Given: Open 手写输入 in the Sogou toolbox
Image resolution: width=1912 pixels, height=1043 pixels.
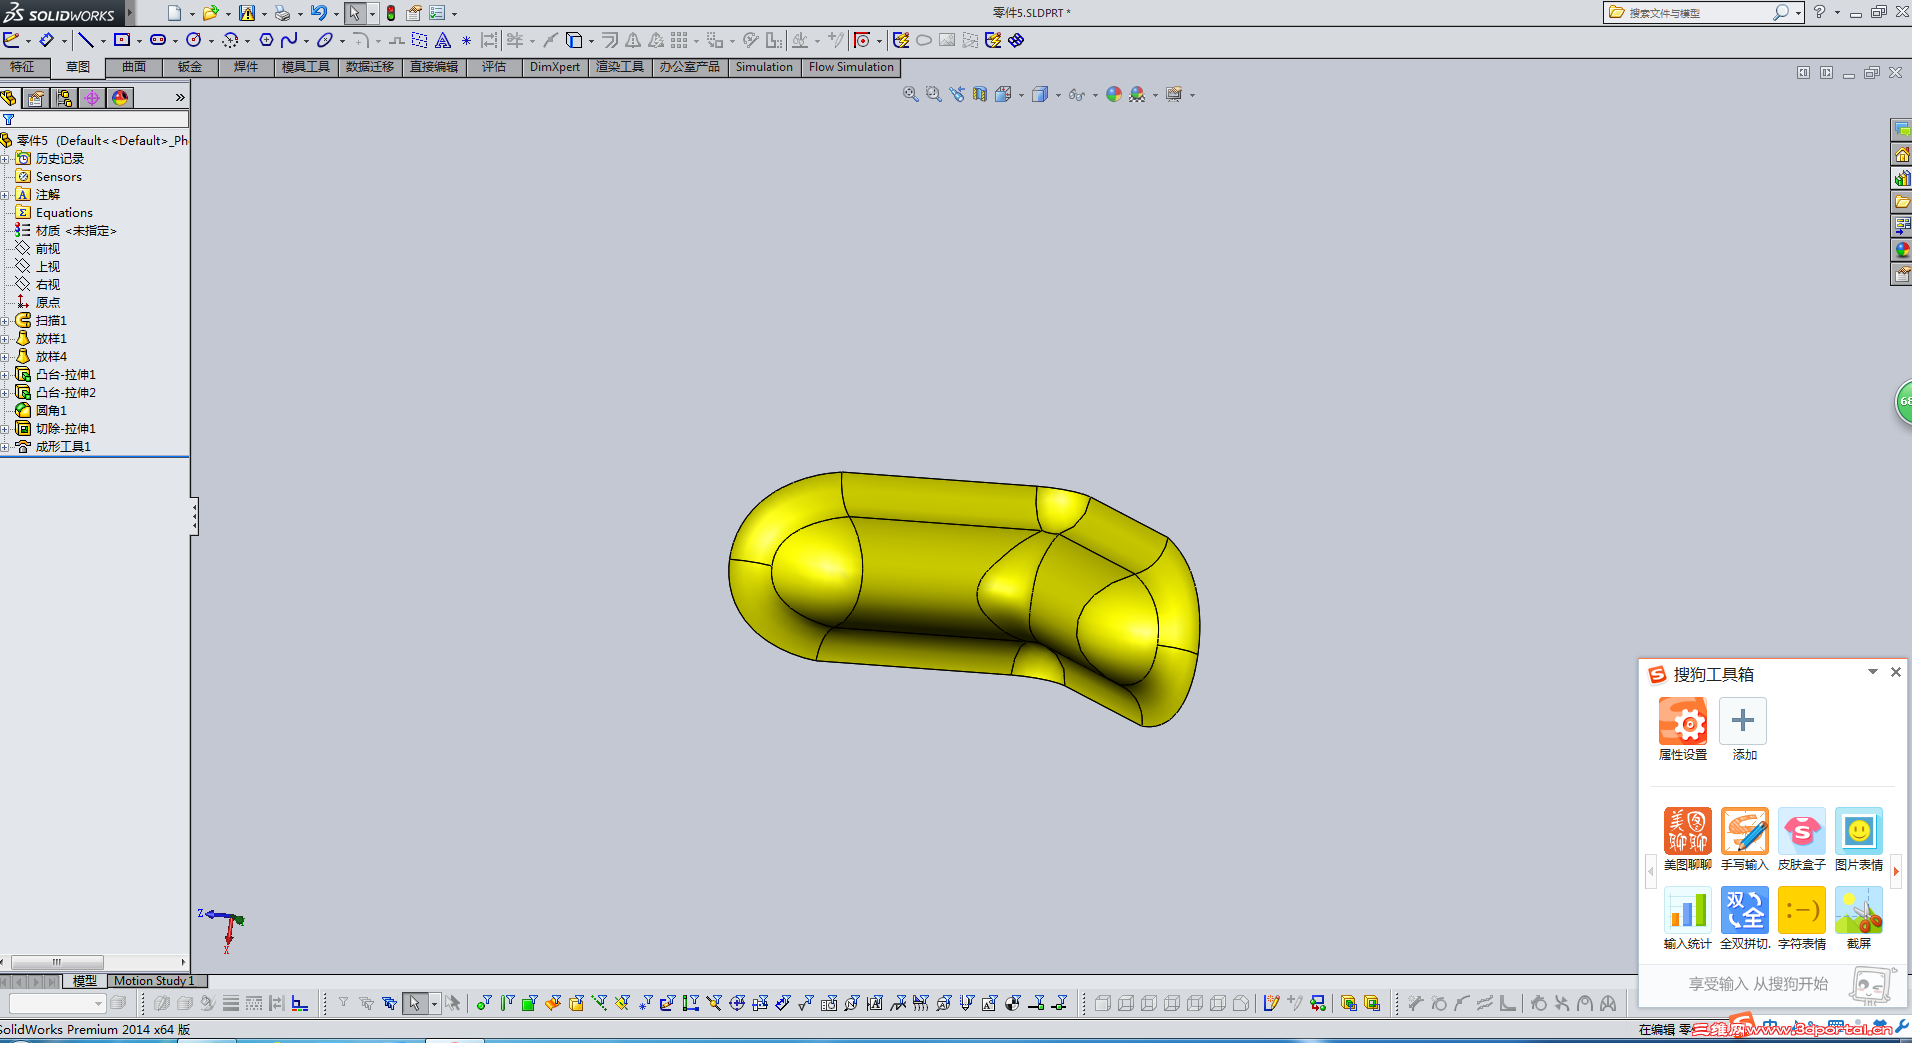Looking at the screenshot, I should pos(1745,831).
